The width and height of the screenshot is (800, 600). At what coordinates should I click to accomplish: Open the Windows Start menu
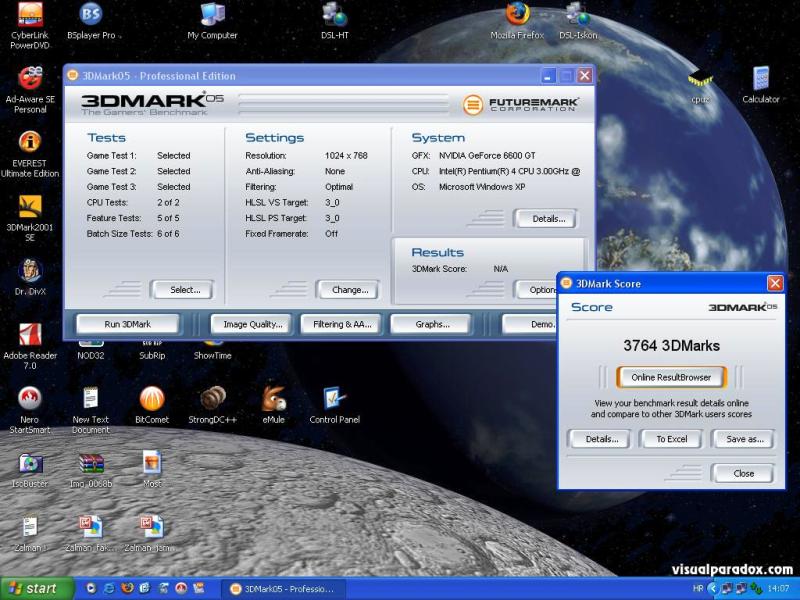click(38, 588)
